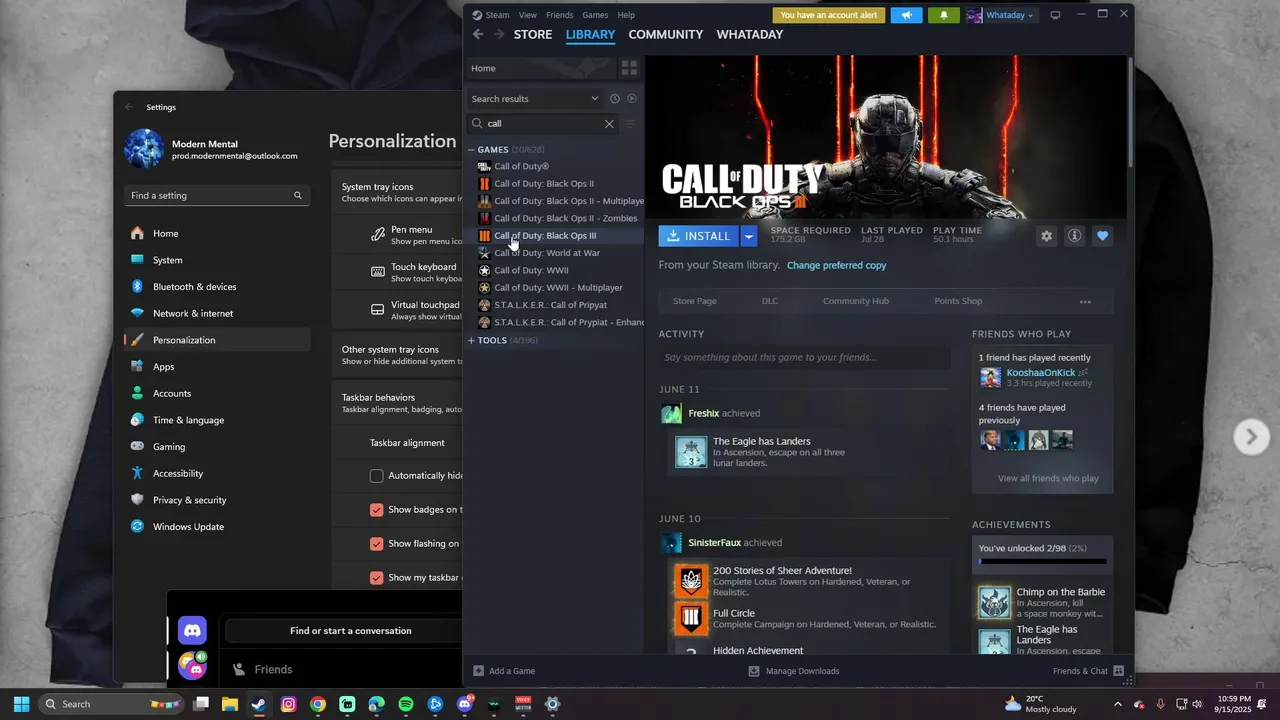Show hidden system tray icons chevron
This screenshot has height=720, width=1280.
pos(1118,704)
